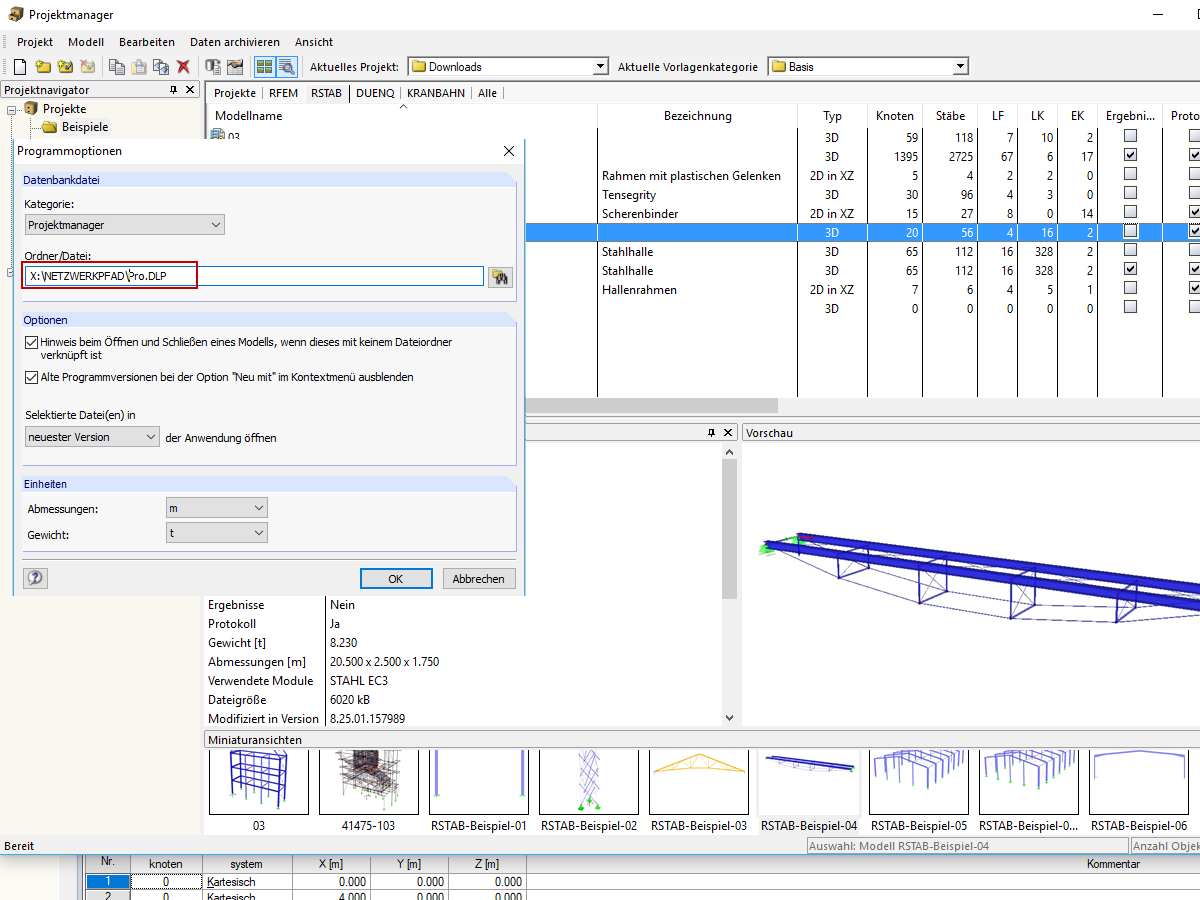Toggle the preview magnifier toolbar icon
This screenshot has height=900, width=1200.
click(287, 67)
